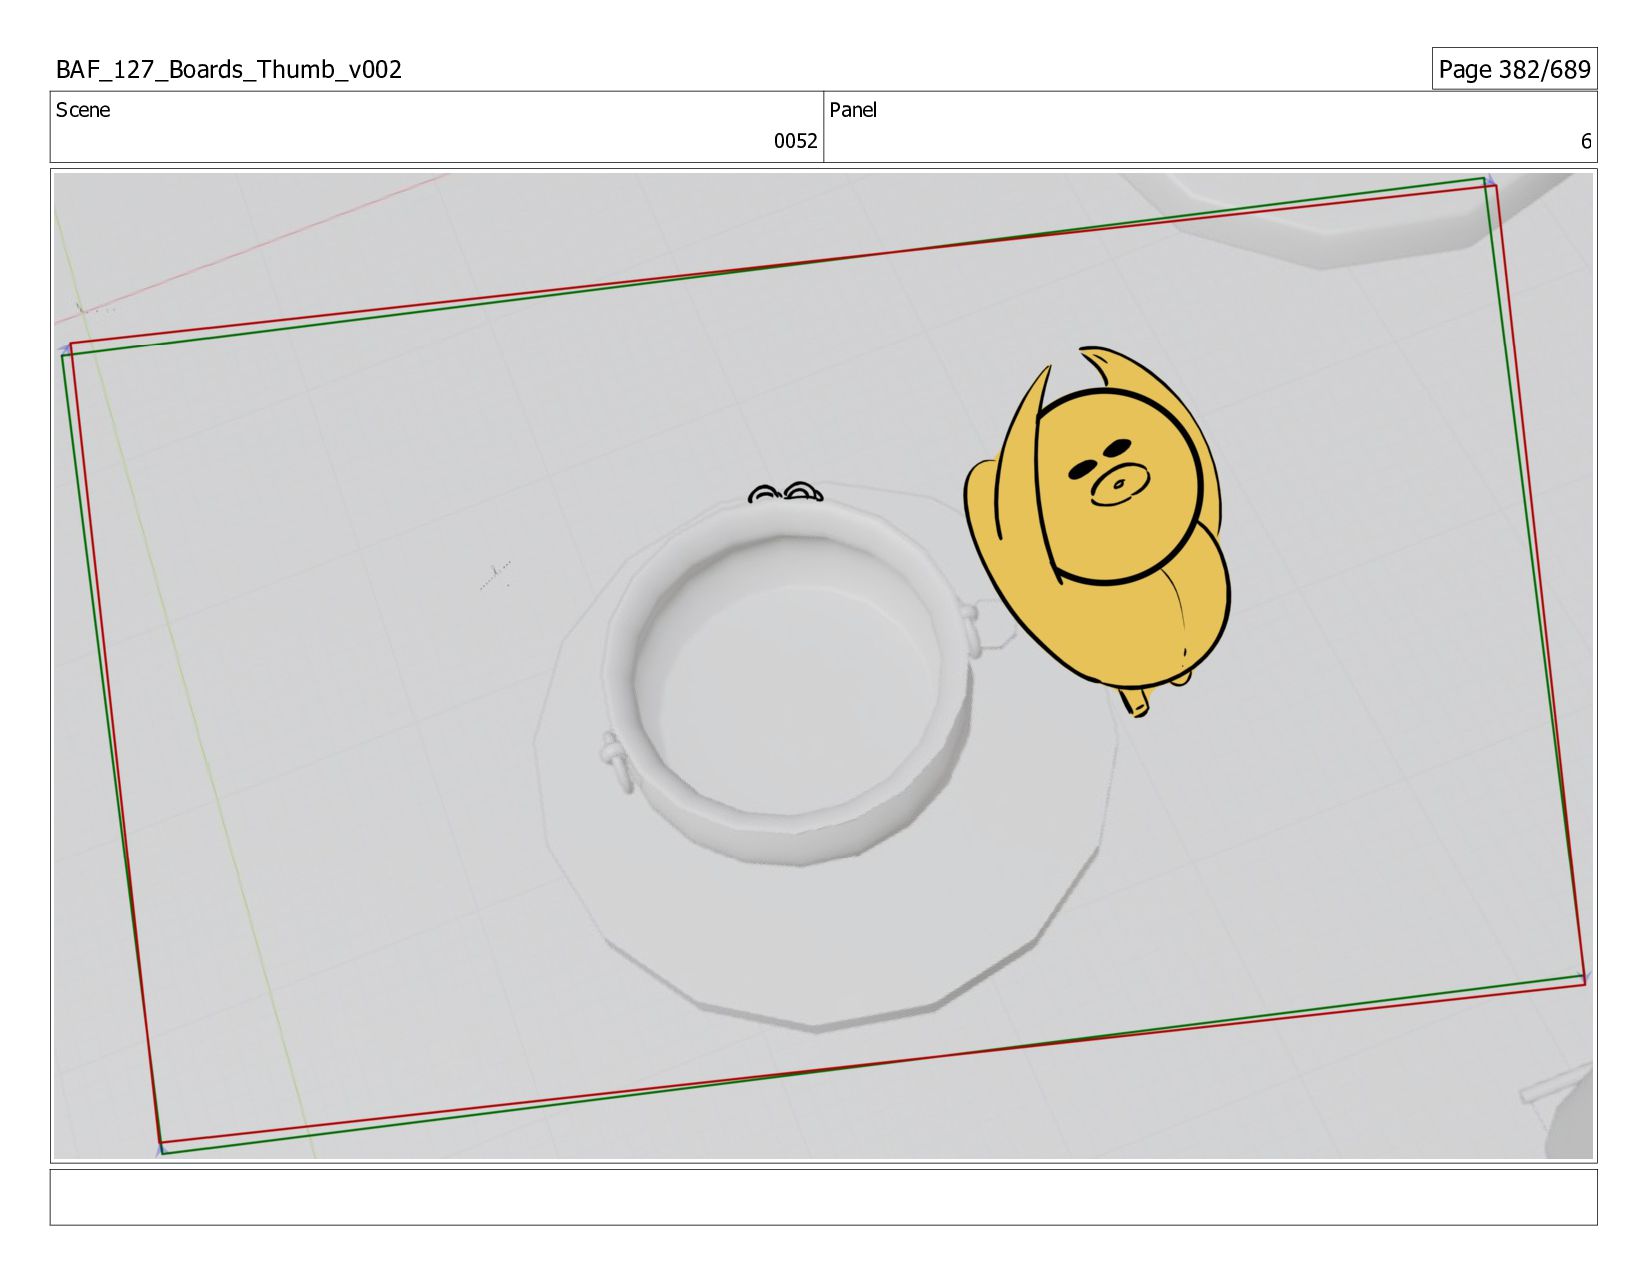Click the empty notes box below the panel
Screen dimensions: 1650x1275
[823, 1197]
